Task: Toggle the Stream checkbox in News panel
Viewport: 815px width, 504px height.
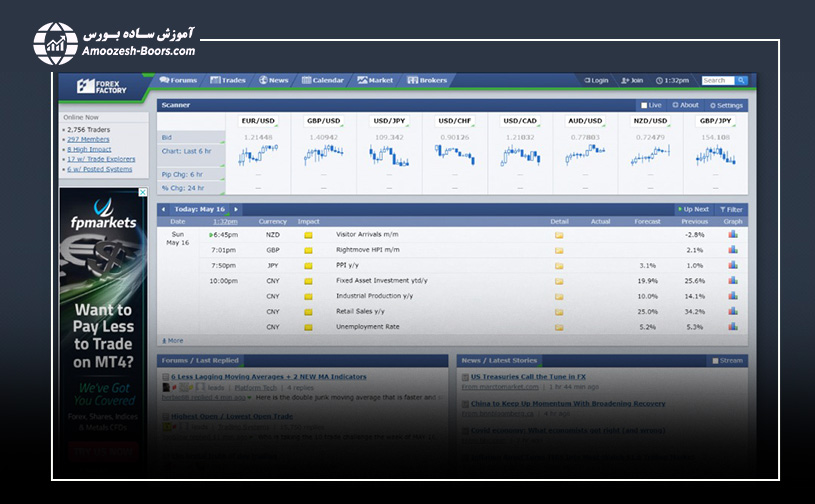Action: coord(714,360)
